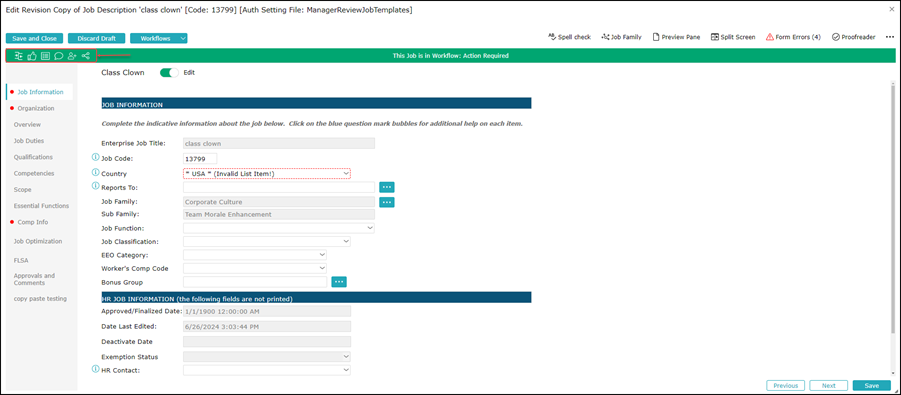This screenshot has width=901, height=395.
Task: Show Form Errors (4)
Action: 793,37
